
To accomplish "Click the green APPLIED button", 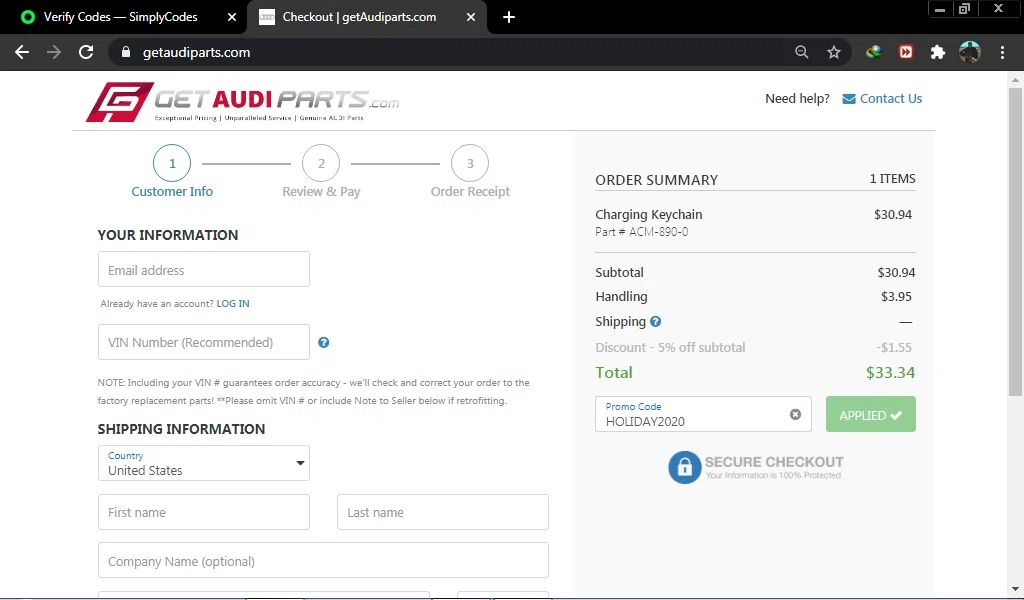I will click(871, 414).
